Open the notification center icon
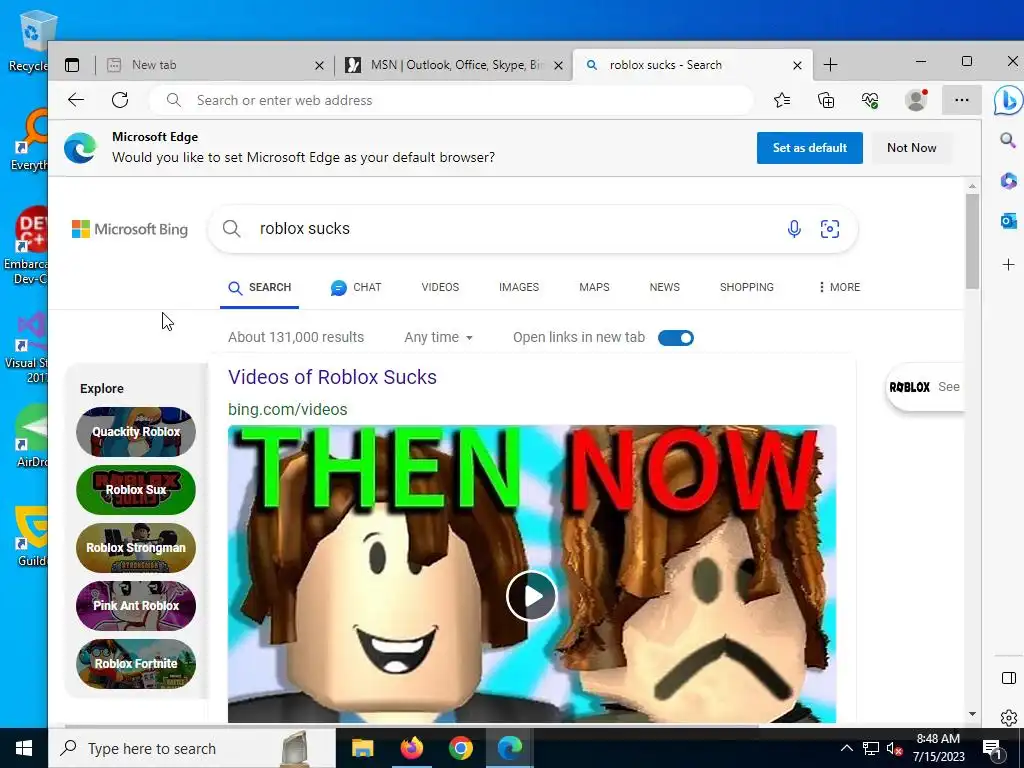 [x=992, y=748]
